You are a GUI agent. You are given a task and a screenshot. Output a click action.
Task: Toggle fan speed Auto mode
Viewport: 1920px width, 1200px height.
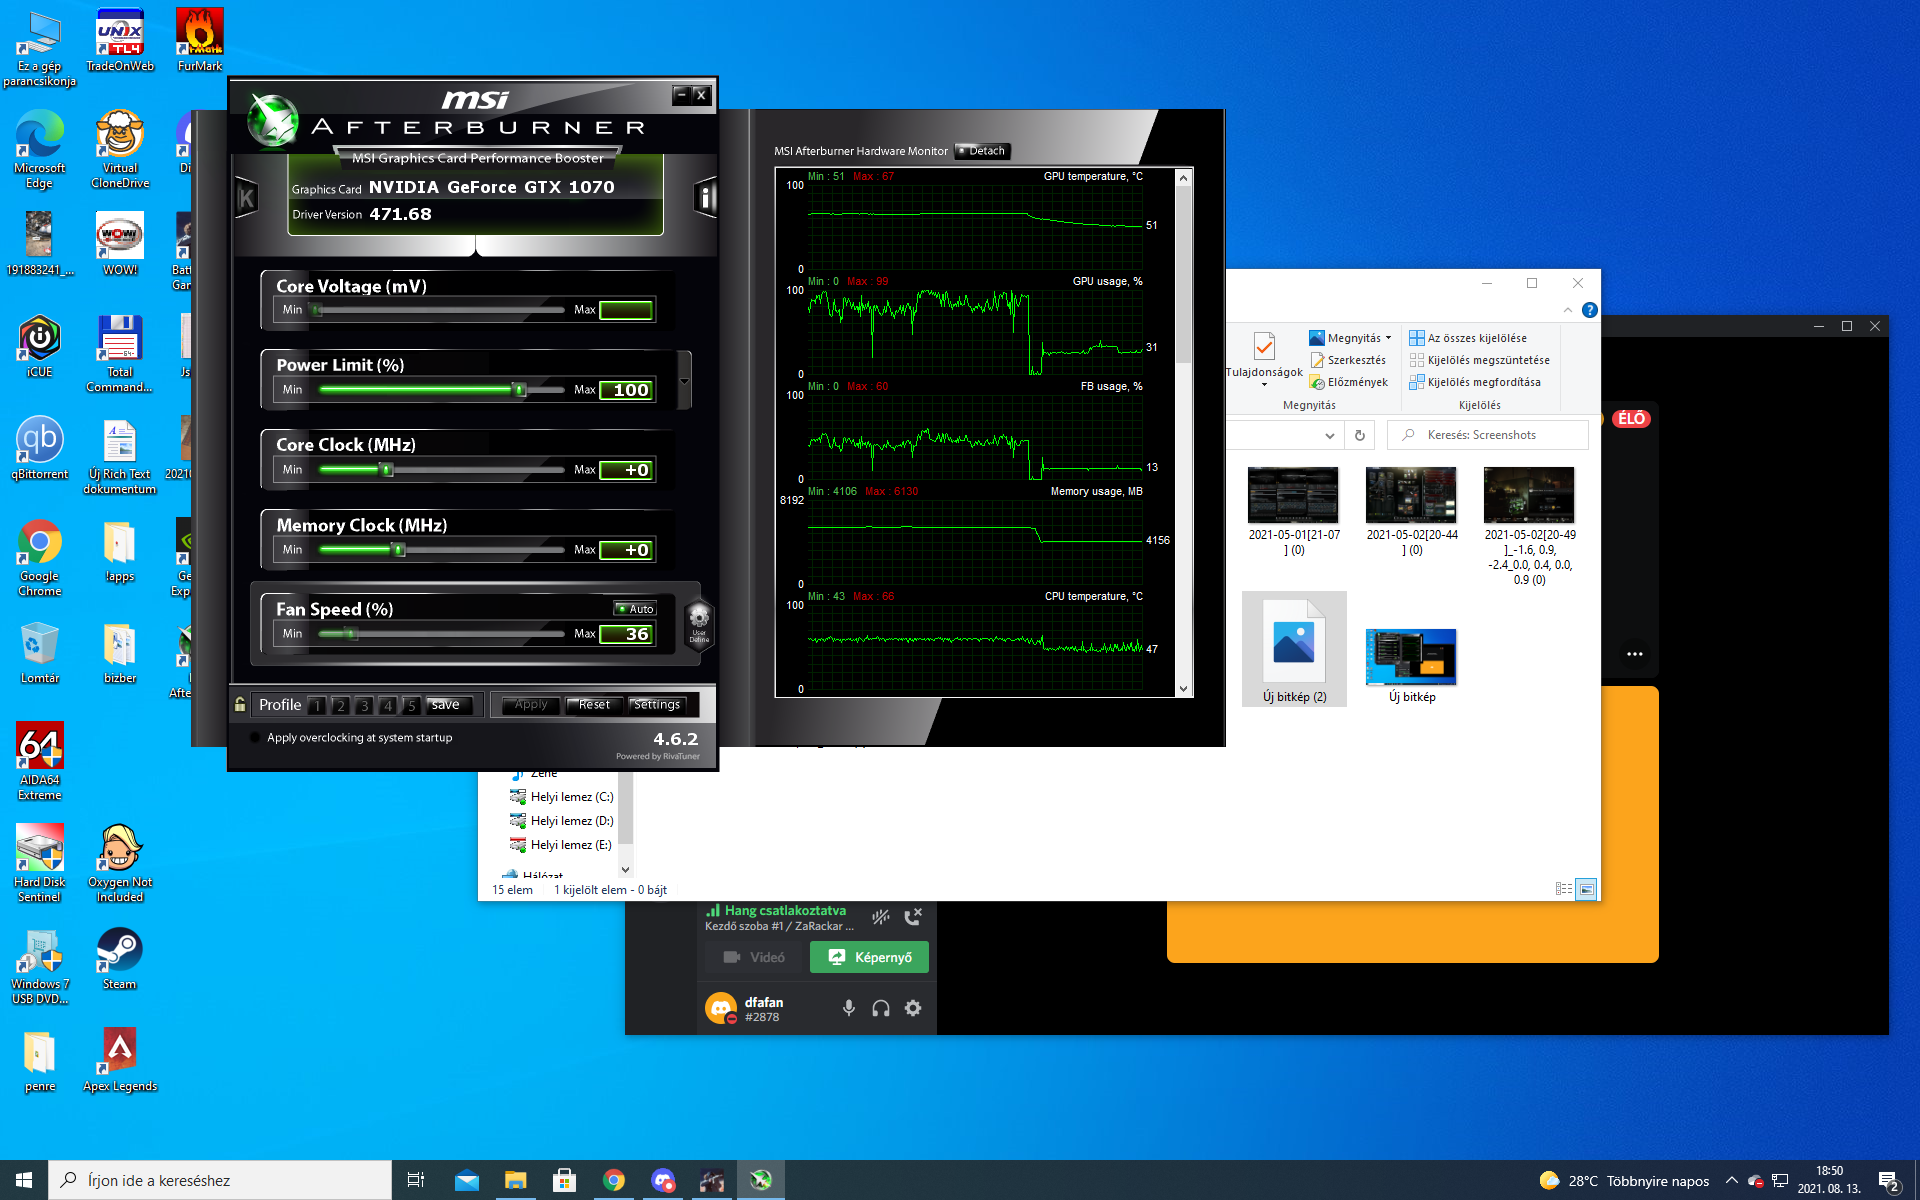(x=635, y=609)
